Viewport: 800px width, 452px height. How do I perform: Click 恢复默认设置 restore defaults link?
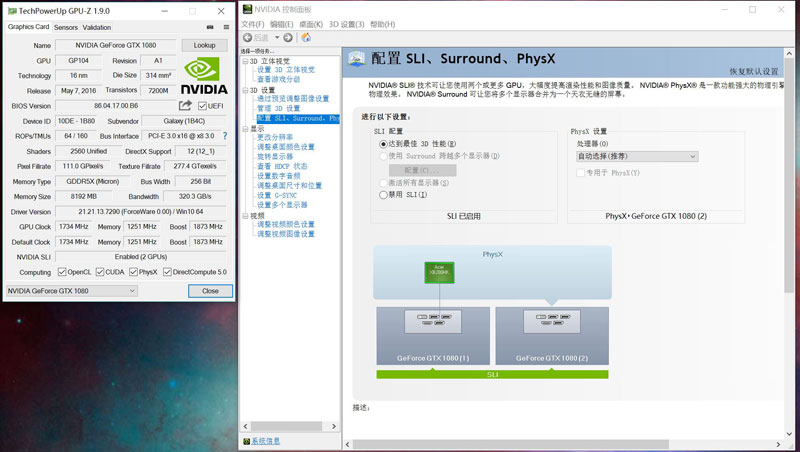[x=754, y=71]
